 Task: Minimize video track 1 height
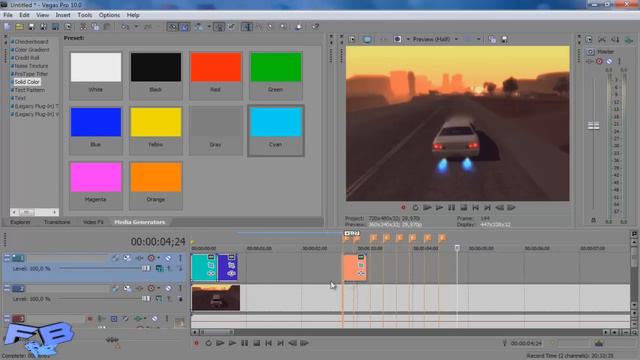(7, 258)
